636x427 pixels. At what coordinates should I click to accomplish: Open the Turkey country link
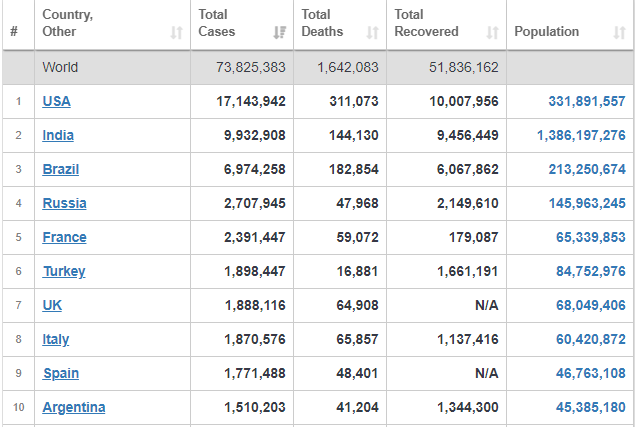64,271
